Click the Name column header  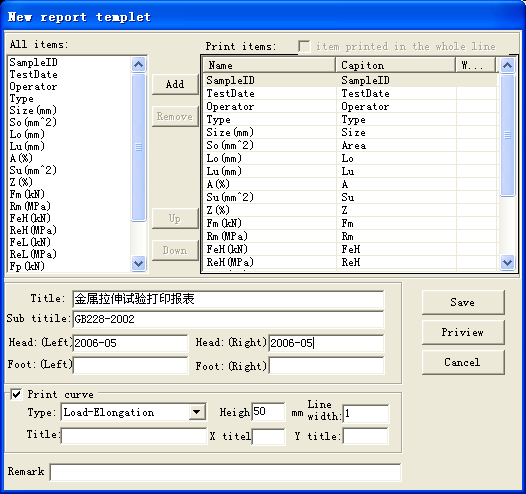point(269,65)
